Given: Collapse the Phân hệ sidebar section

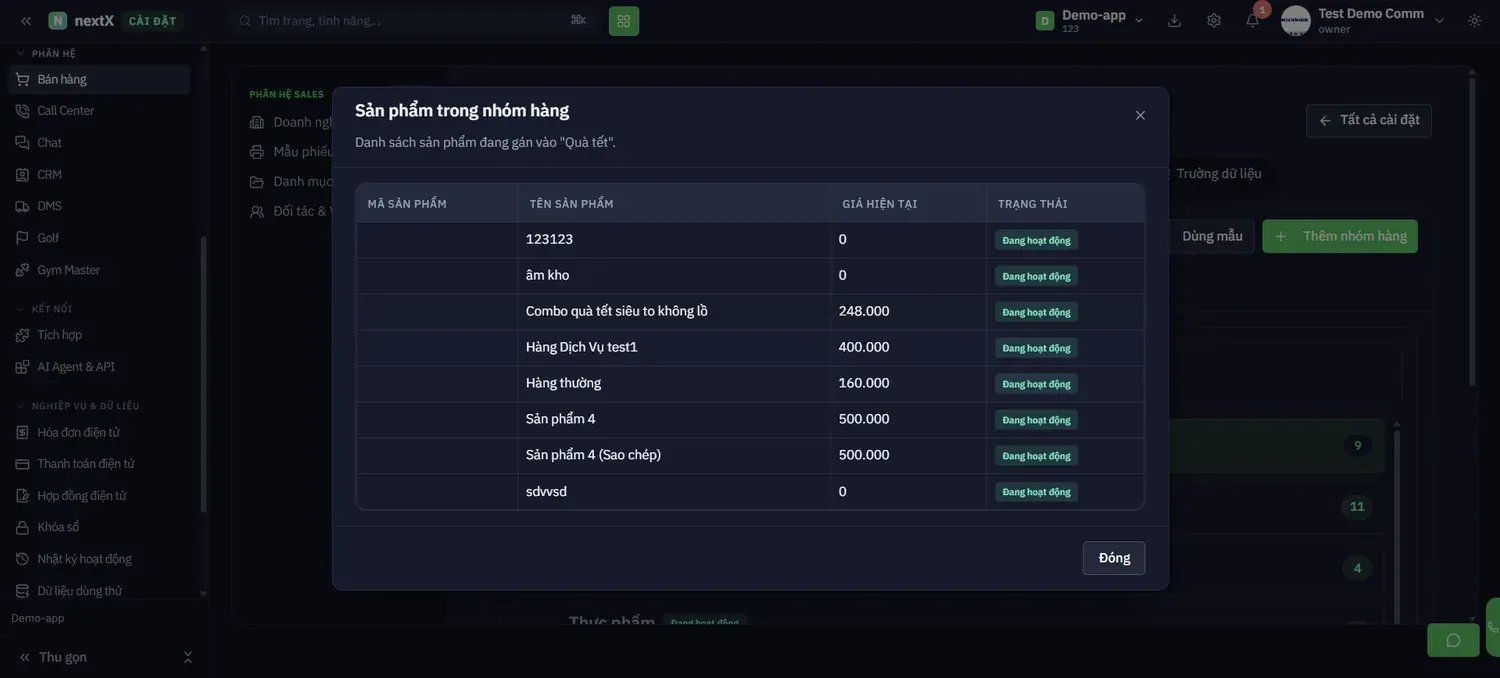Looking at the screenshot, I should 46,53.
